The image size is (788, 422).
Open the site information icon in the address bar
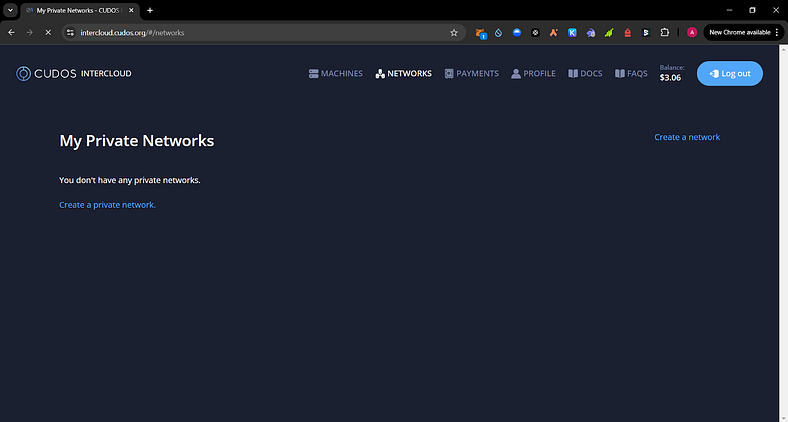[70, 33]
